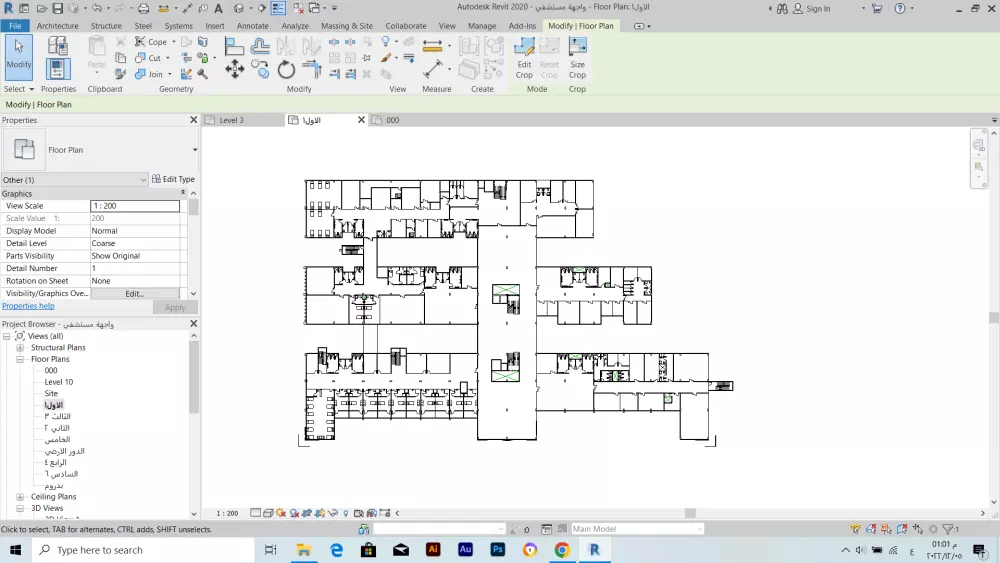1000x563 pixels.
Task: Click the Trim/Extend to Corner tool
Action: (312, 69)
